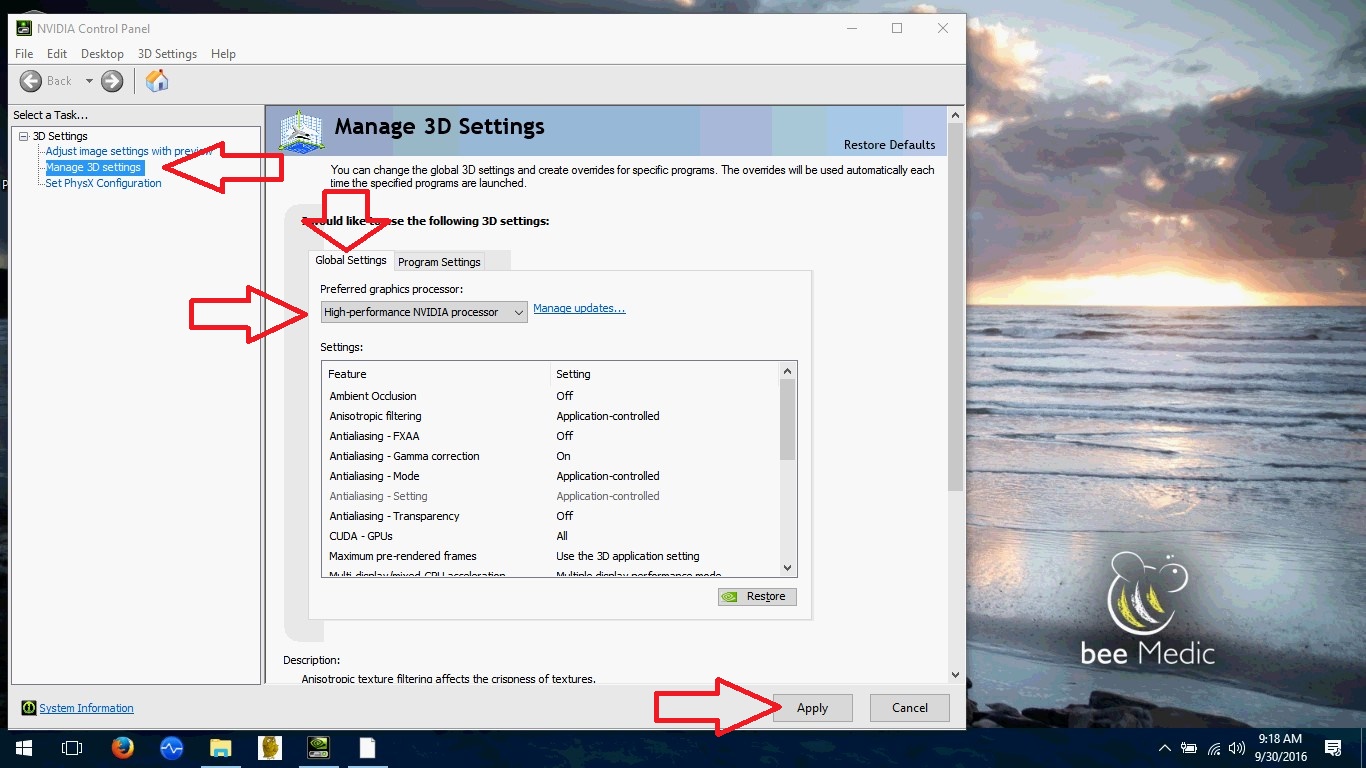Select the Ambient Occlusion feature row
Screen dimensions: 1366x768
(x=551, y=396)
